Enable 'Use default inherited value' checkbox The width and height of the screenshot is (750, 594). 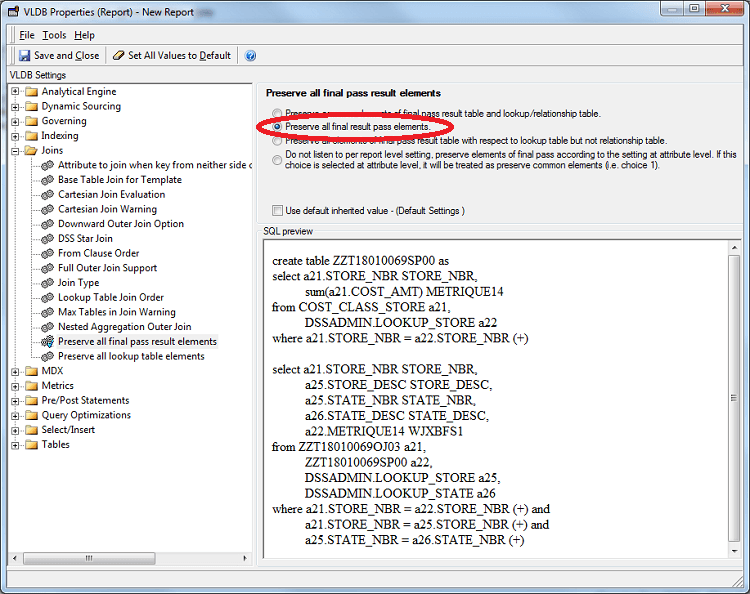[x=277, y=211]
